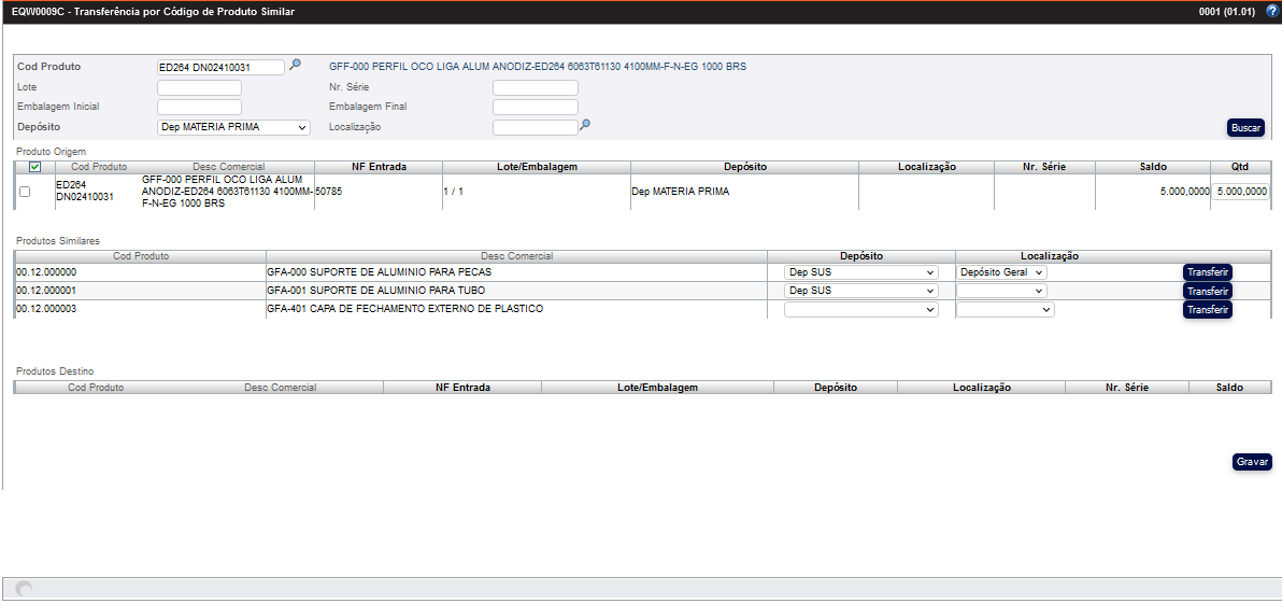Click the Qtd field showing 5.000,0000

click(1241, 192)
